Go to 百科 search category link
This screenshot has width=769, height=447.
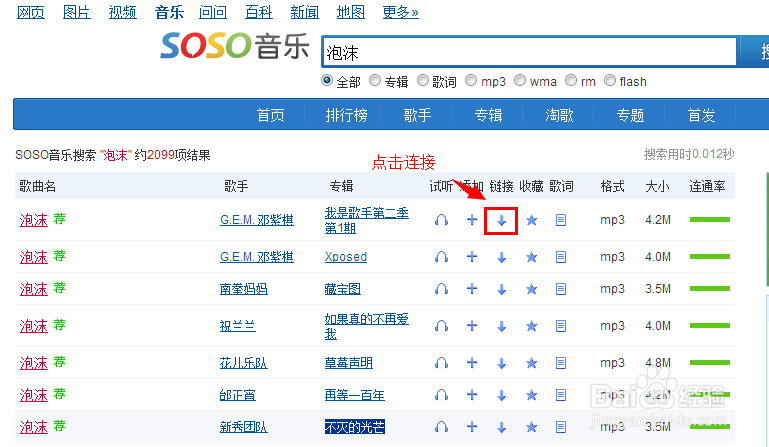click(x=259, y=12)
